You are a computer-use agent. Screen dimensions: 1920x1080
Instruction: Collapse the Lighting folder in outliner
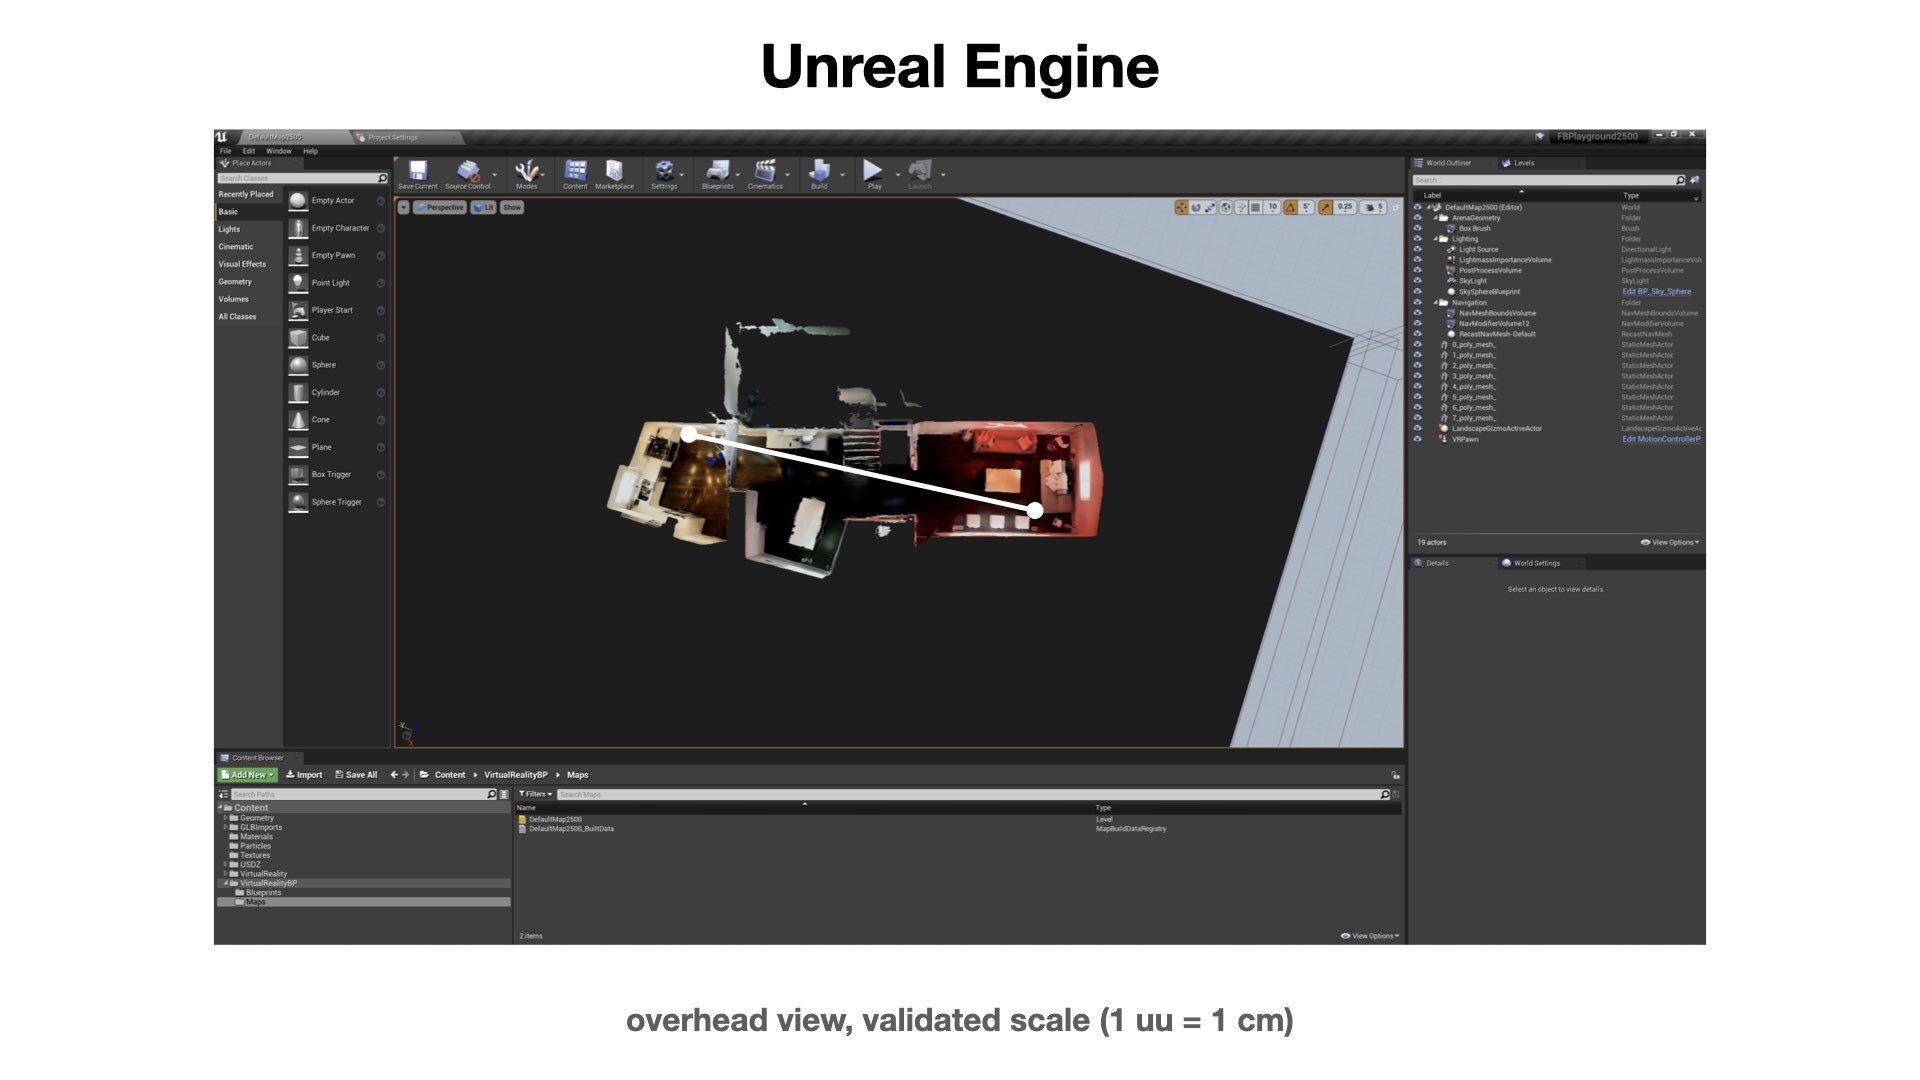(x=1435, y=239)
